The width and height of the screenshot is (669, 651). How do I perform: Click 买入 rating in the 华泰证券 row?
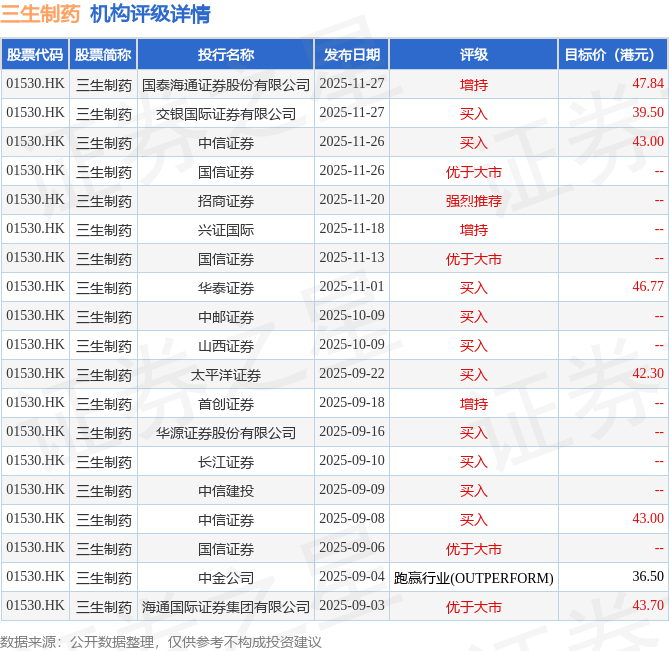[x=474, y=288]
